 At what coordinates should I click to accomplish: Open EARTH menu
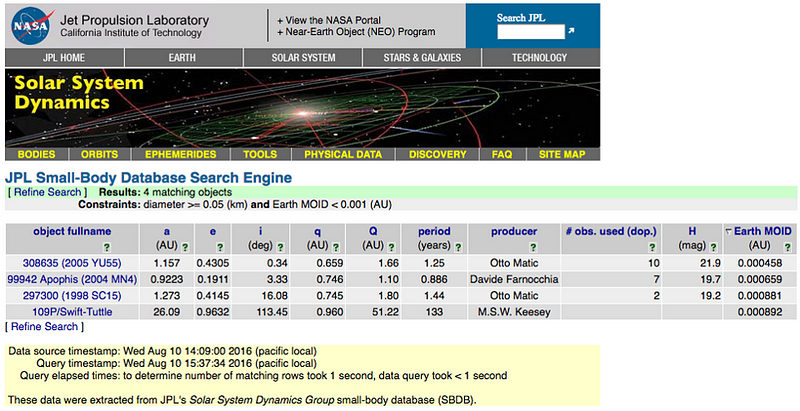coord(183,58)
